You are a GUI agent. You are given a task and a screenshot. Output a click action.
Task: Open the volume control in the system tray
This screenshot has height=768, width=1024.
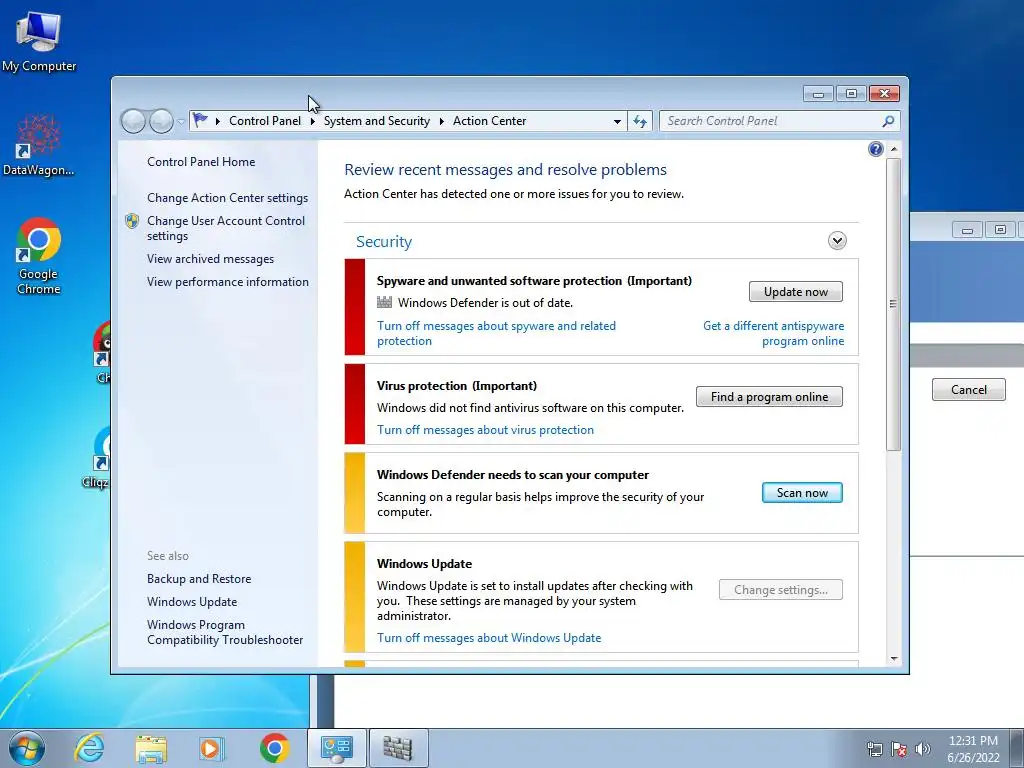pos(923,749)
